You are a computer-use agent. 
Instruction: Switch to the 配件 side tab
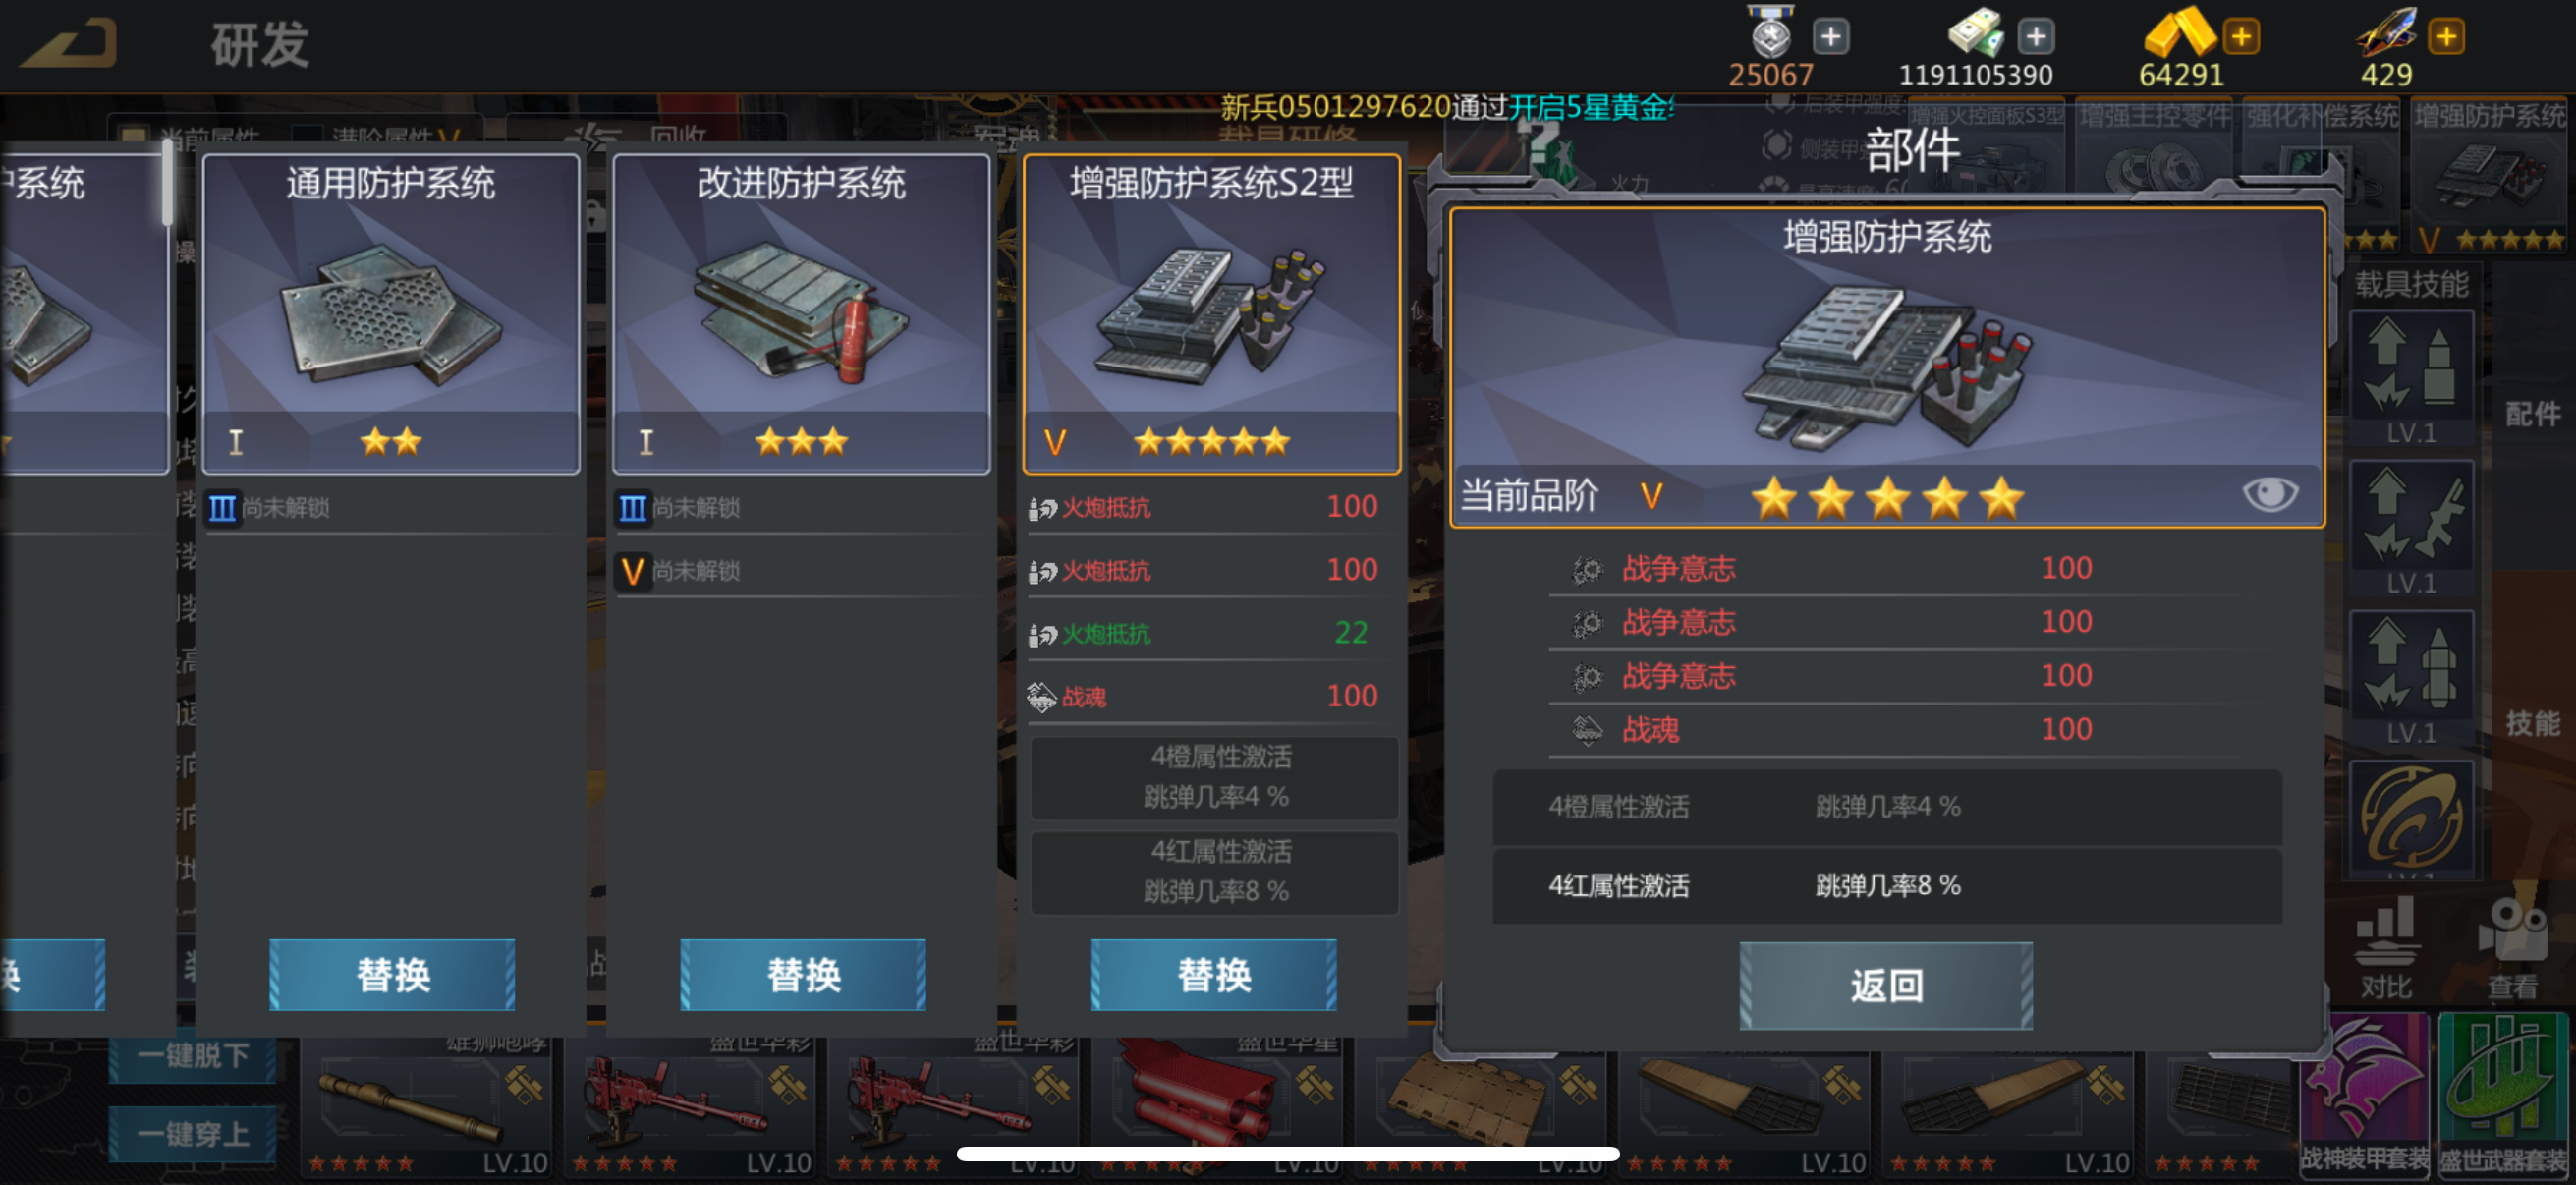click(2532, 414)
